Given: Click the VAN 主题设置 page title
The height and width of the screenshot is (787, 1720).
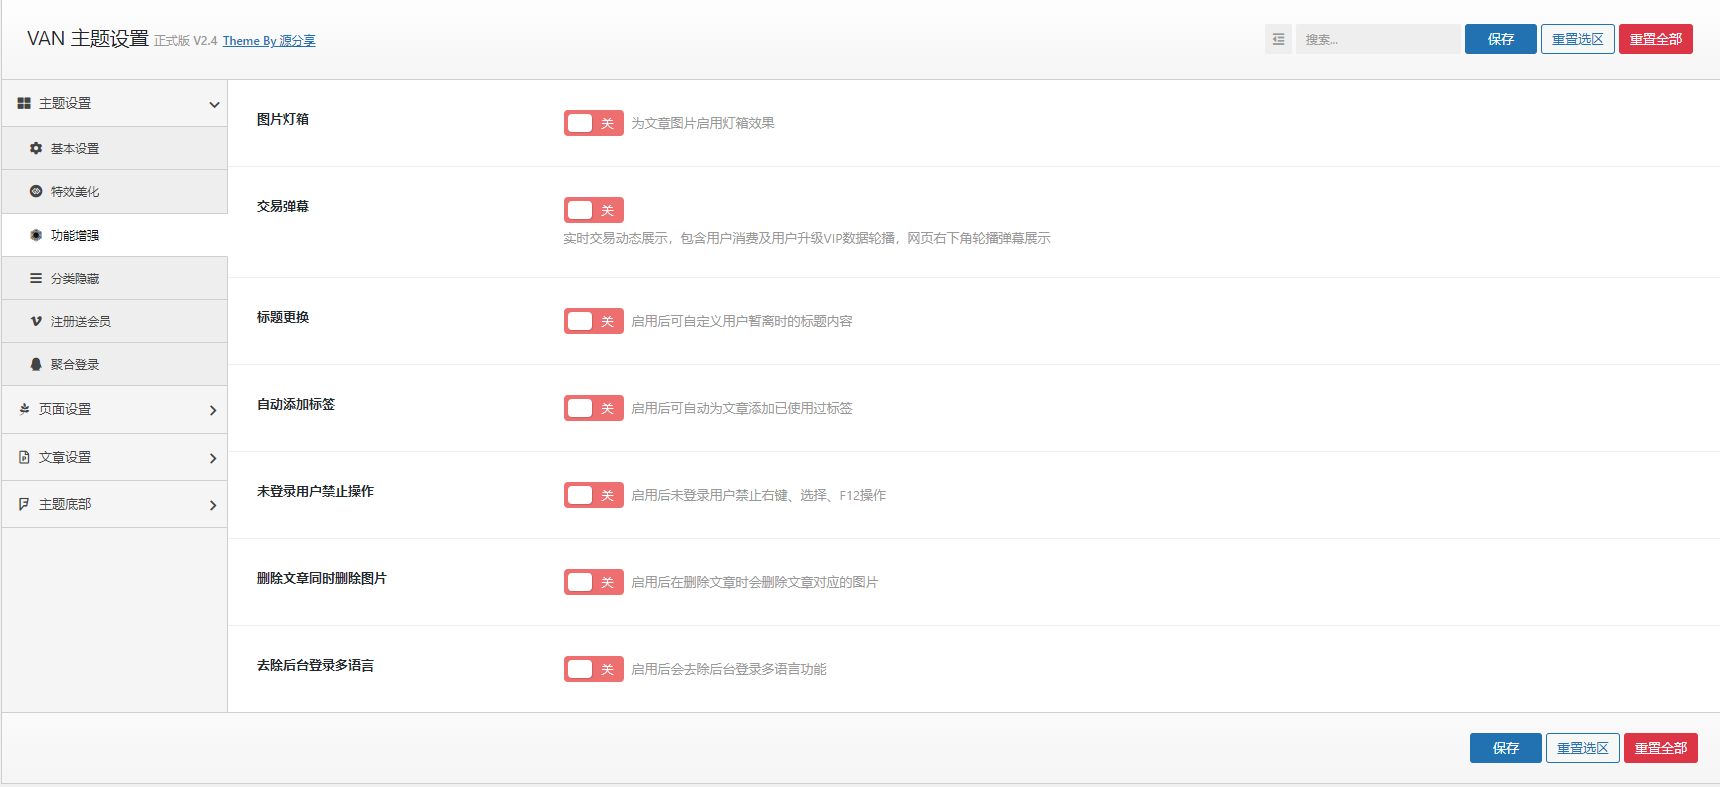Looking at the screenshot, I should [88, 38].
